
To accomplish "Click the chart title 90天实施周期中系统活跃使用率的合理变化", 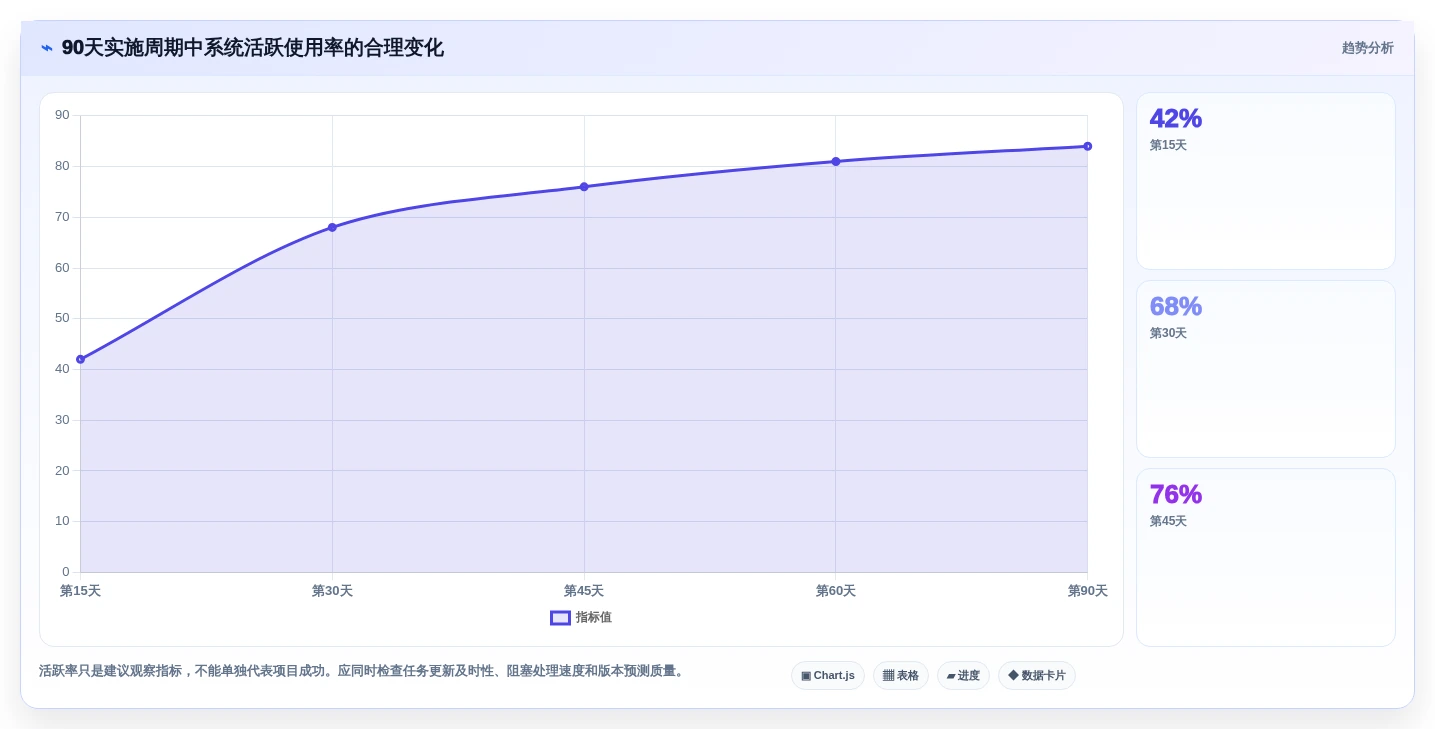I will 252,48.
